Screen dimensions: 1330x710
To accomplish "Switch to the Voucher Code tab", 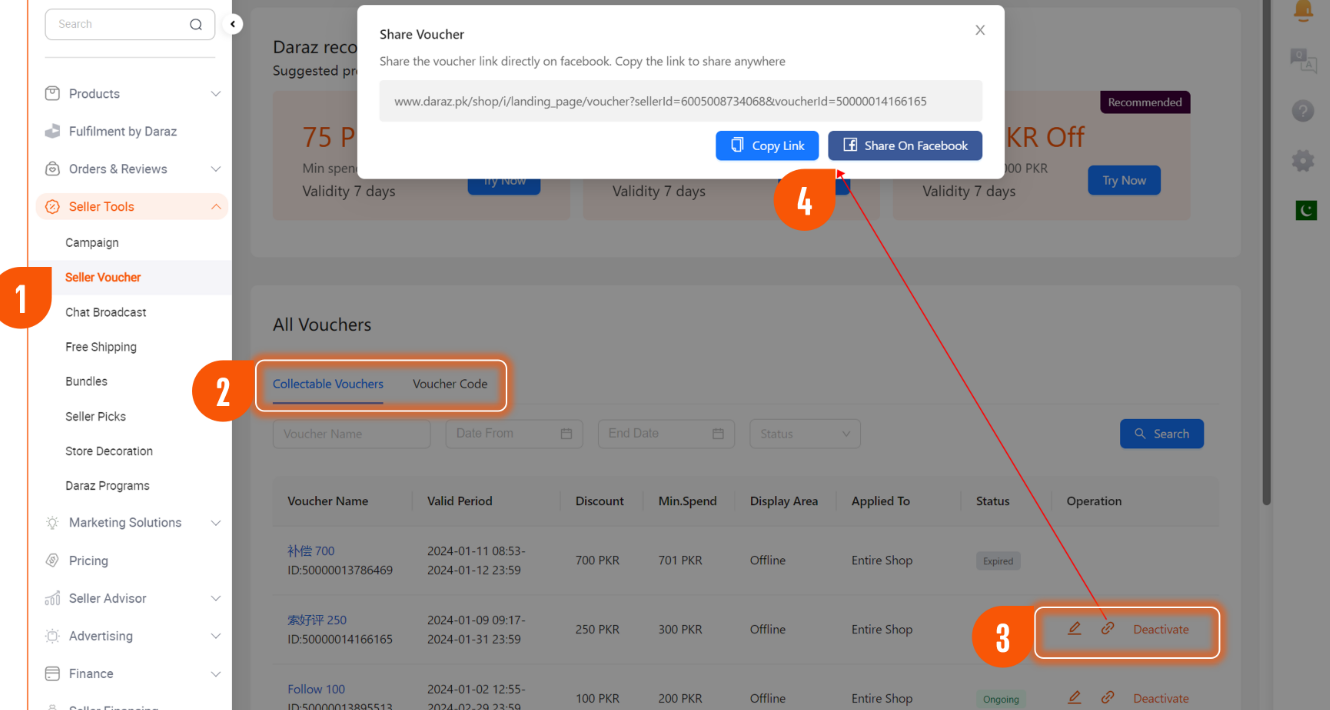I will tap(450, 384).
